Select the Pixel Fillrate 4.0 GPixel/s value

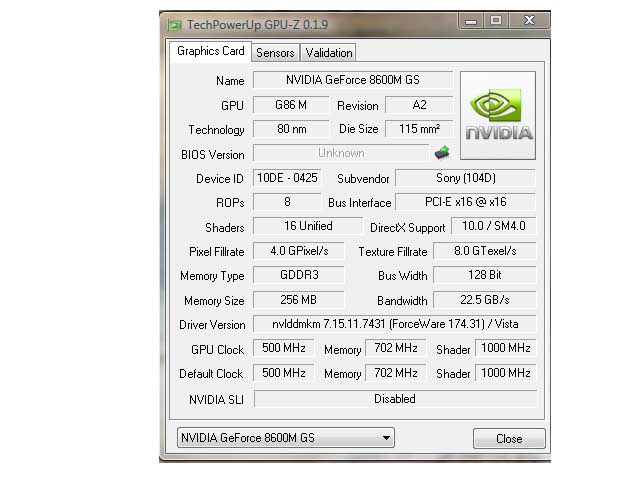[x=299, y=251]
